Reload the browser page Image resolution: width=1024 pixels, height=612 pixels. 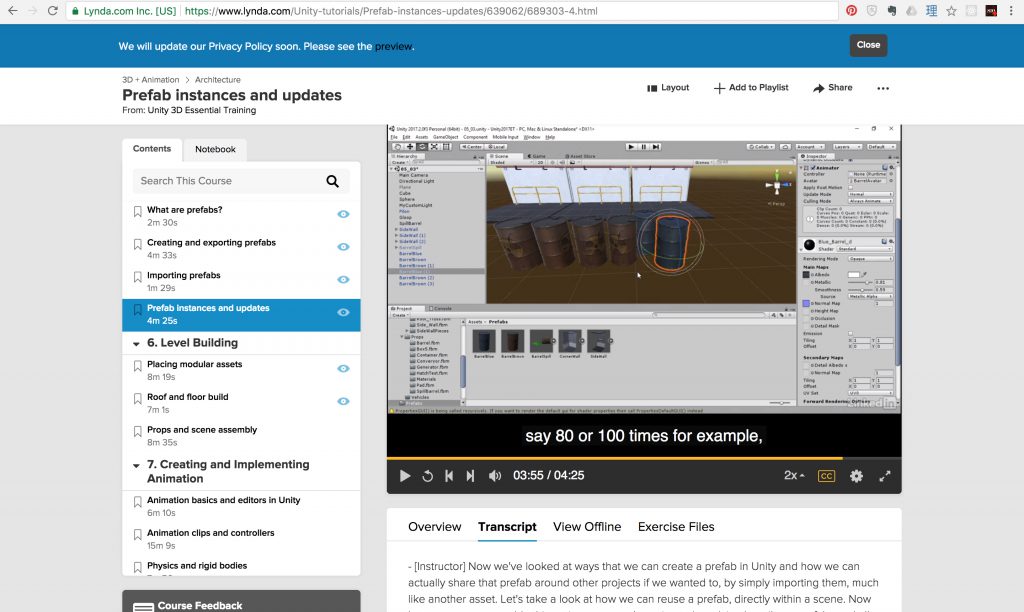(x=53, y=11)
